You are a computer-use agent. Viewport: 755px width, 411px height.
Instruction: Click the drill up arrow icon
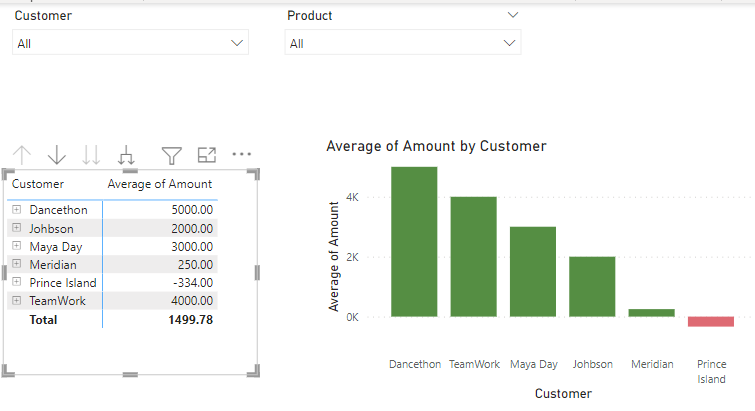(22, 155)
